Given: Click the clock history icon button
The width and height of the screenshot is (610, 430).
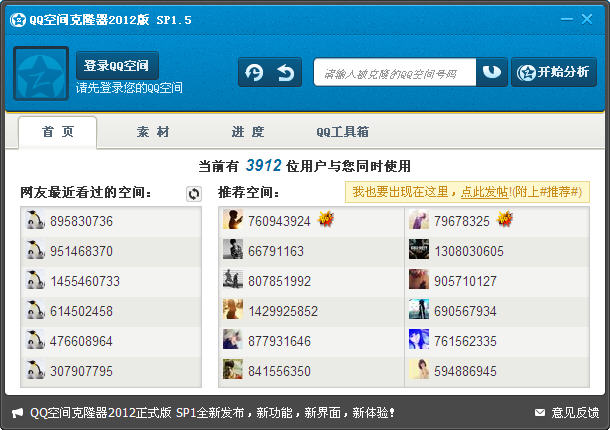Looking at the screenshot, I should (x=254, y=72).
